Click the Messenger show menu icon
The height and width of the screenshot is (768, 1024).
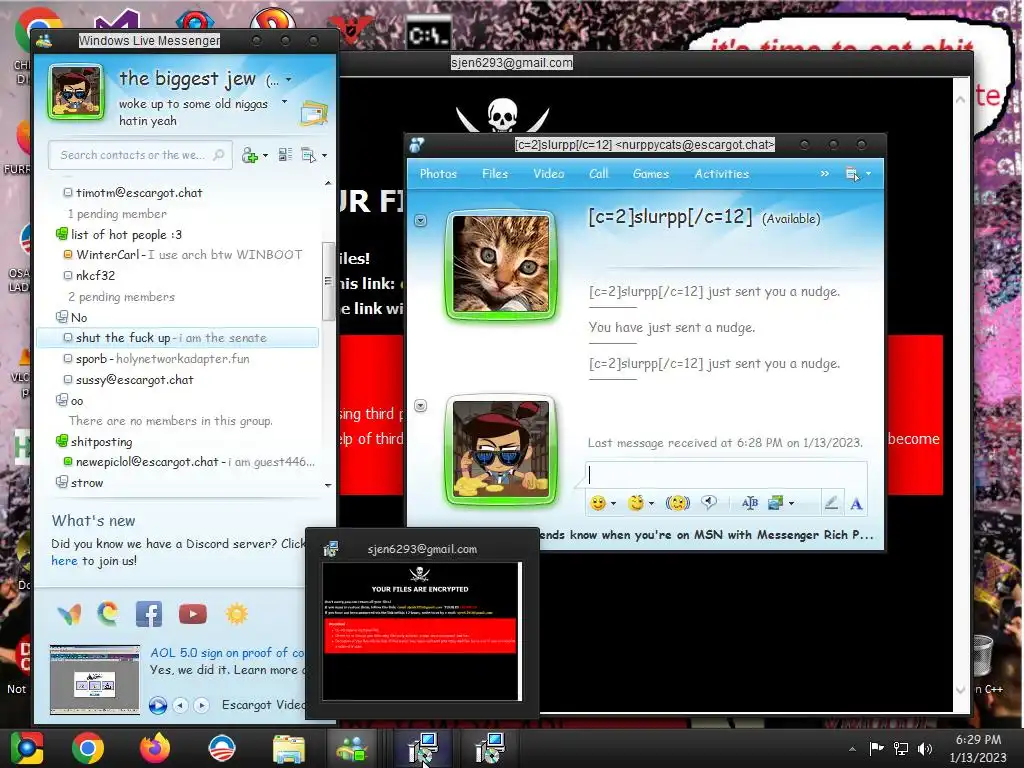[x=308, y=155]
